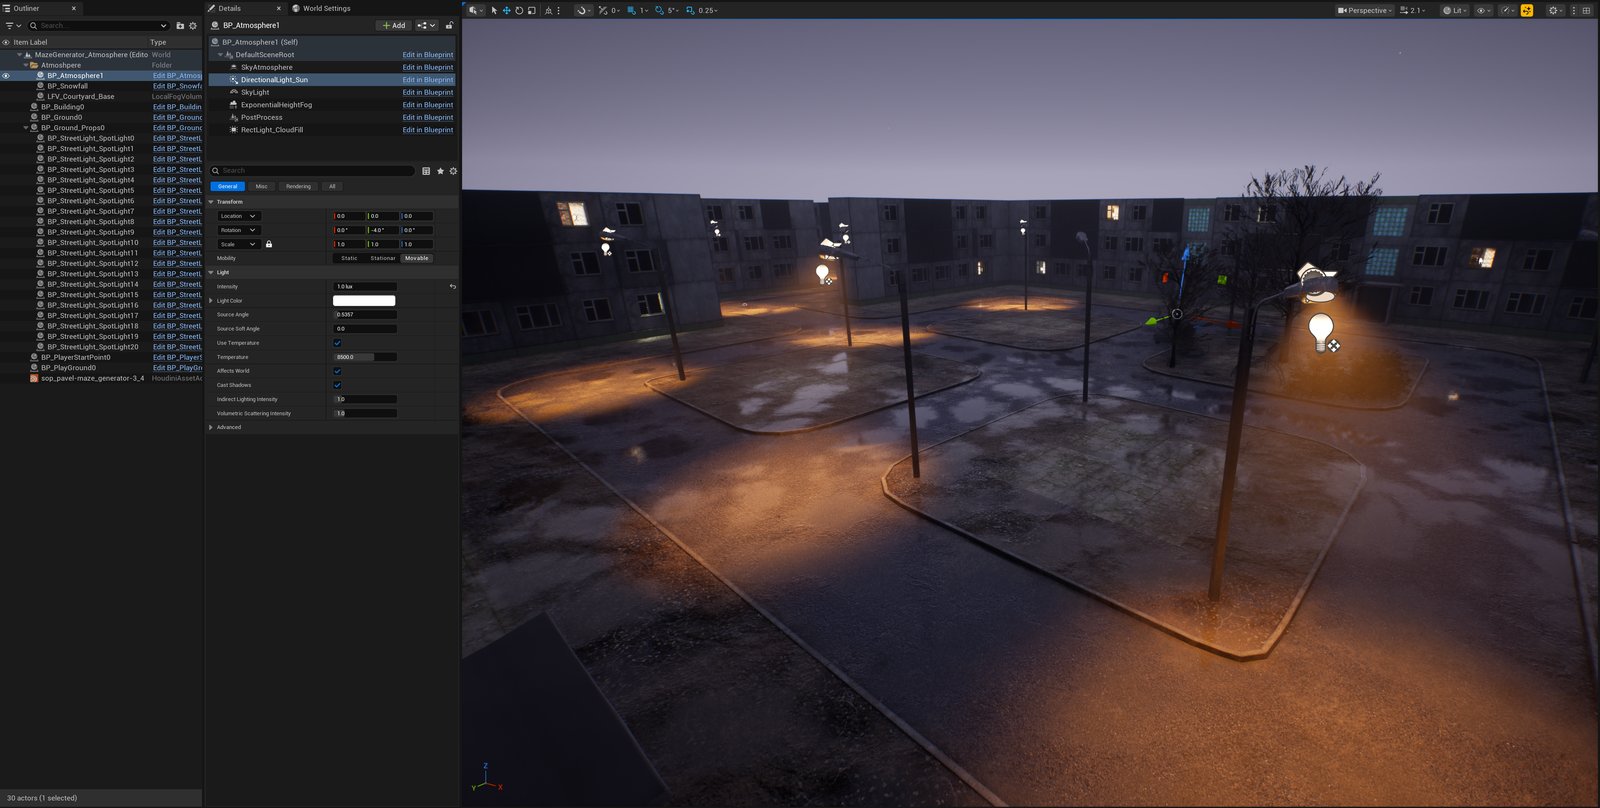Open Outliner settings gear icon
The image size is (1600, 808).
click(x=193, y=25)
